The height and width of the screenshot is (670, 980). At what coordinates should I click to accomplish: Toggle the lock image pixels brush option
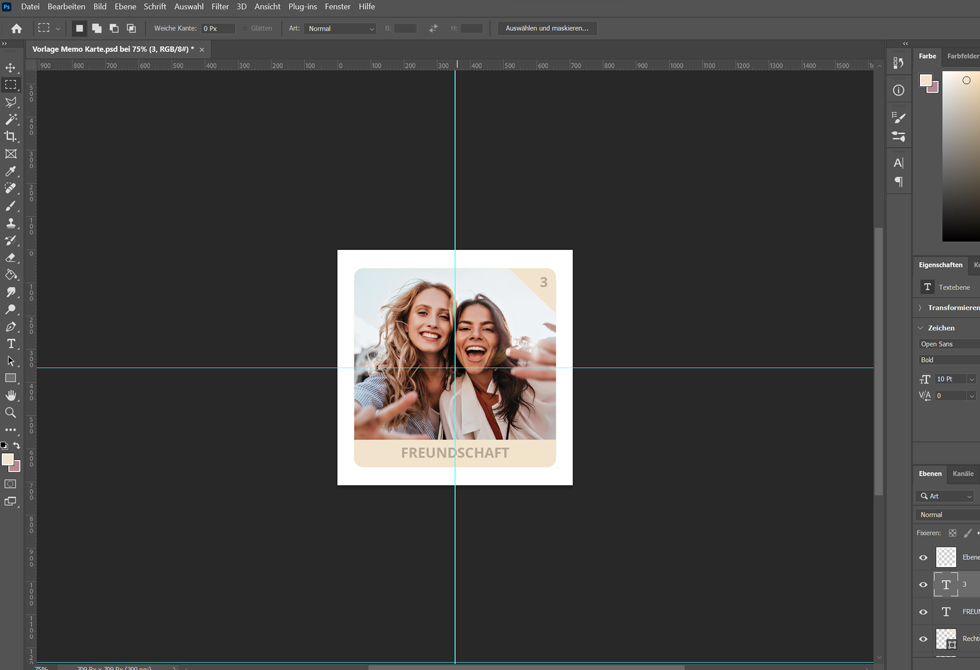pos(968,533)
